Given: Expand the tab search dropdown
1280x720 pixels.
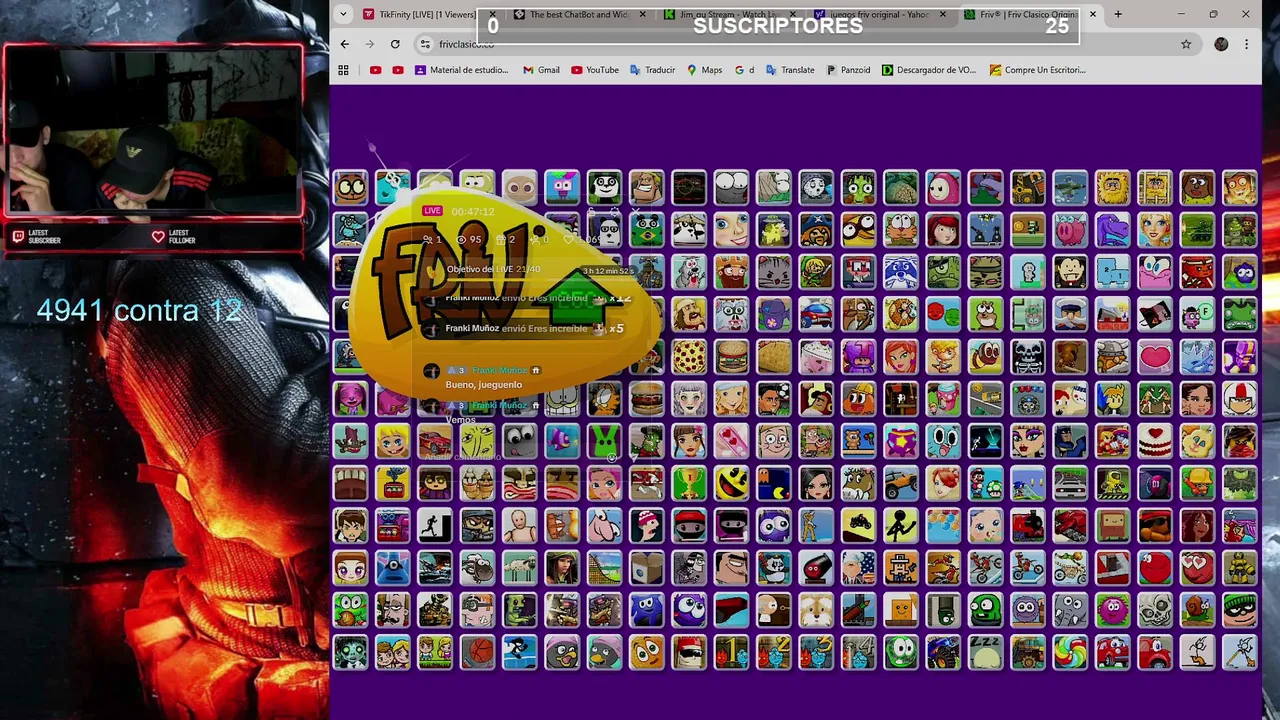Looking at the screenshot, I should pyautogui.click(x=343, y=14).
